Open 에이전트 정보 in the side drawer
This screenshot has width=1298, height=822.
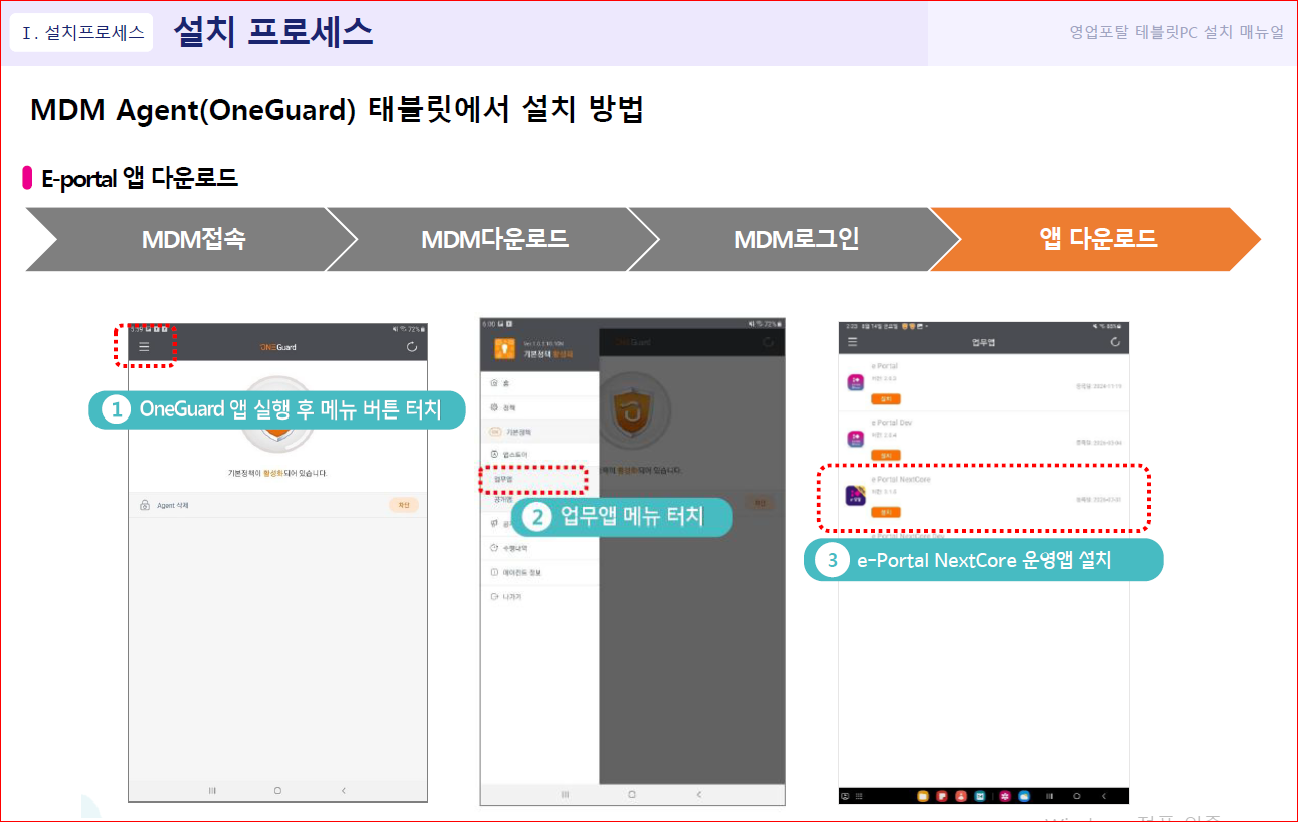(540, 572)
